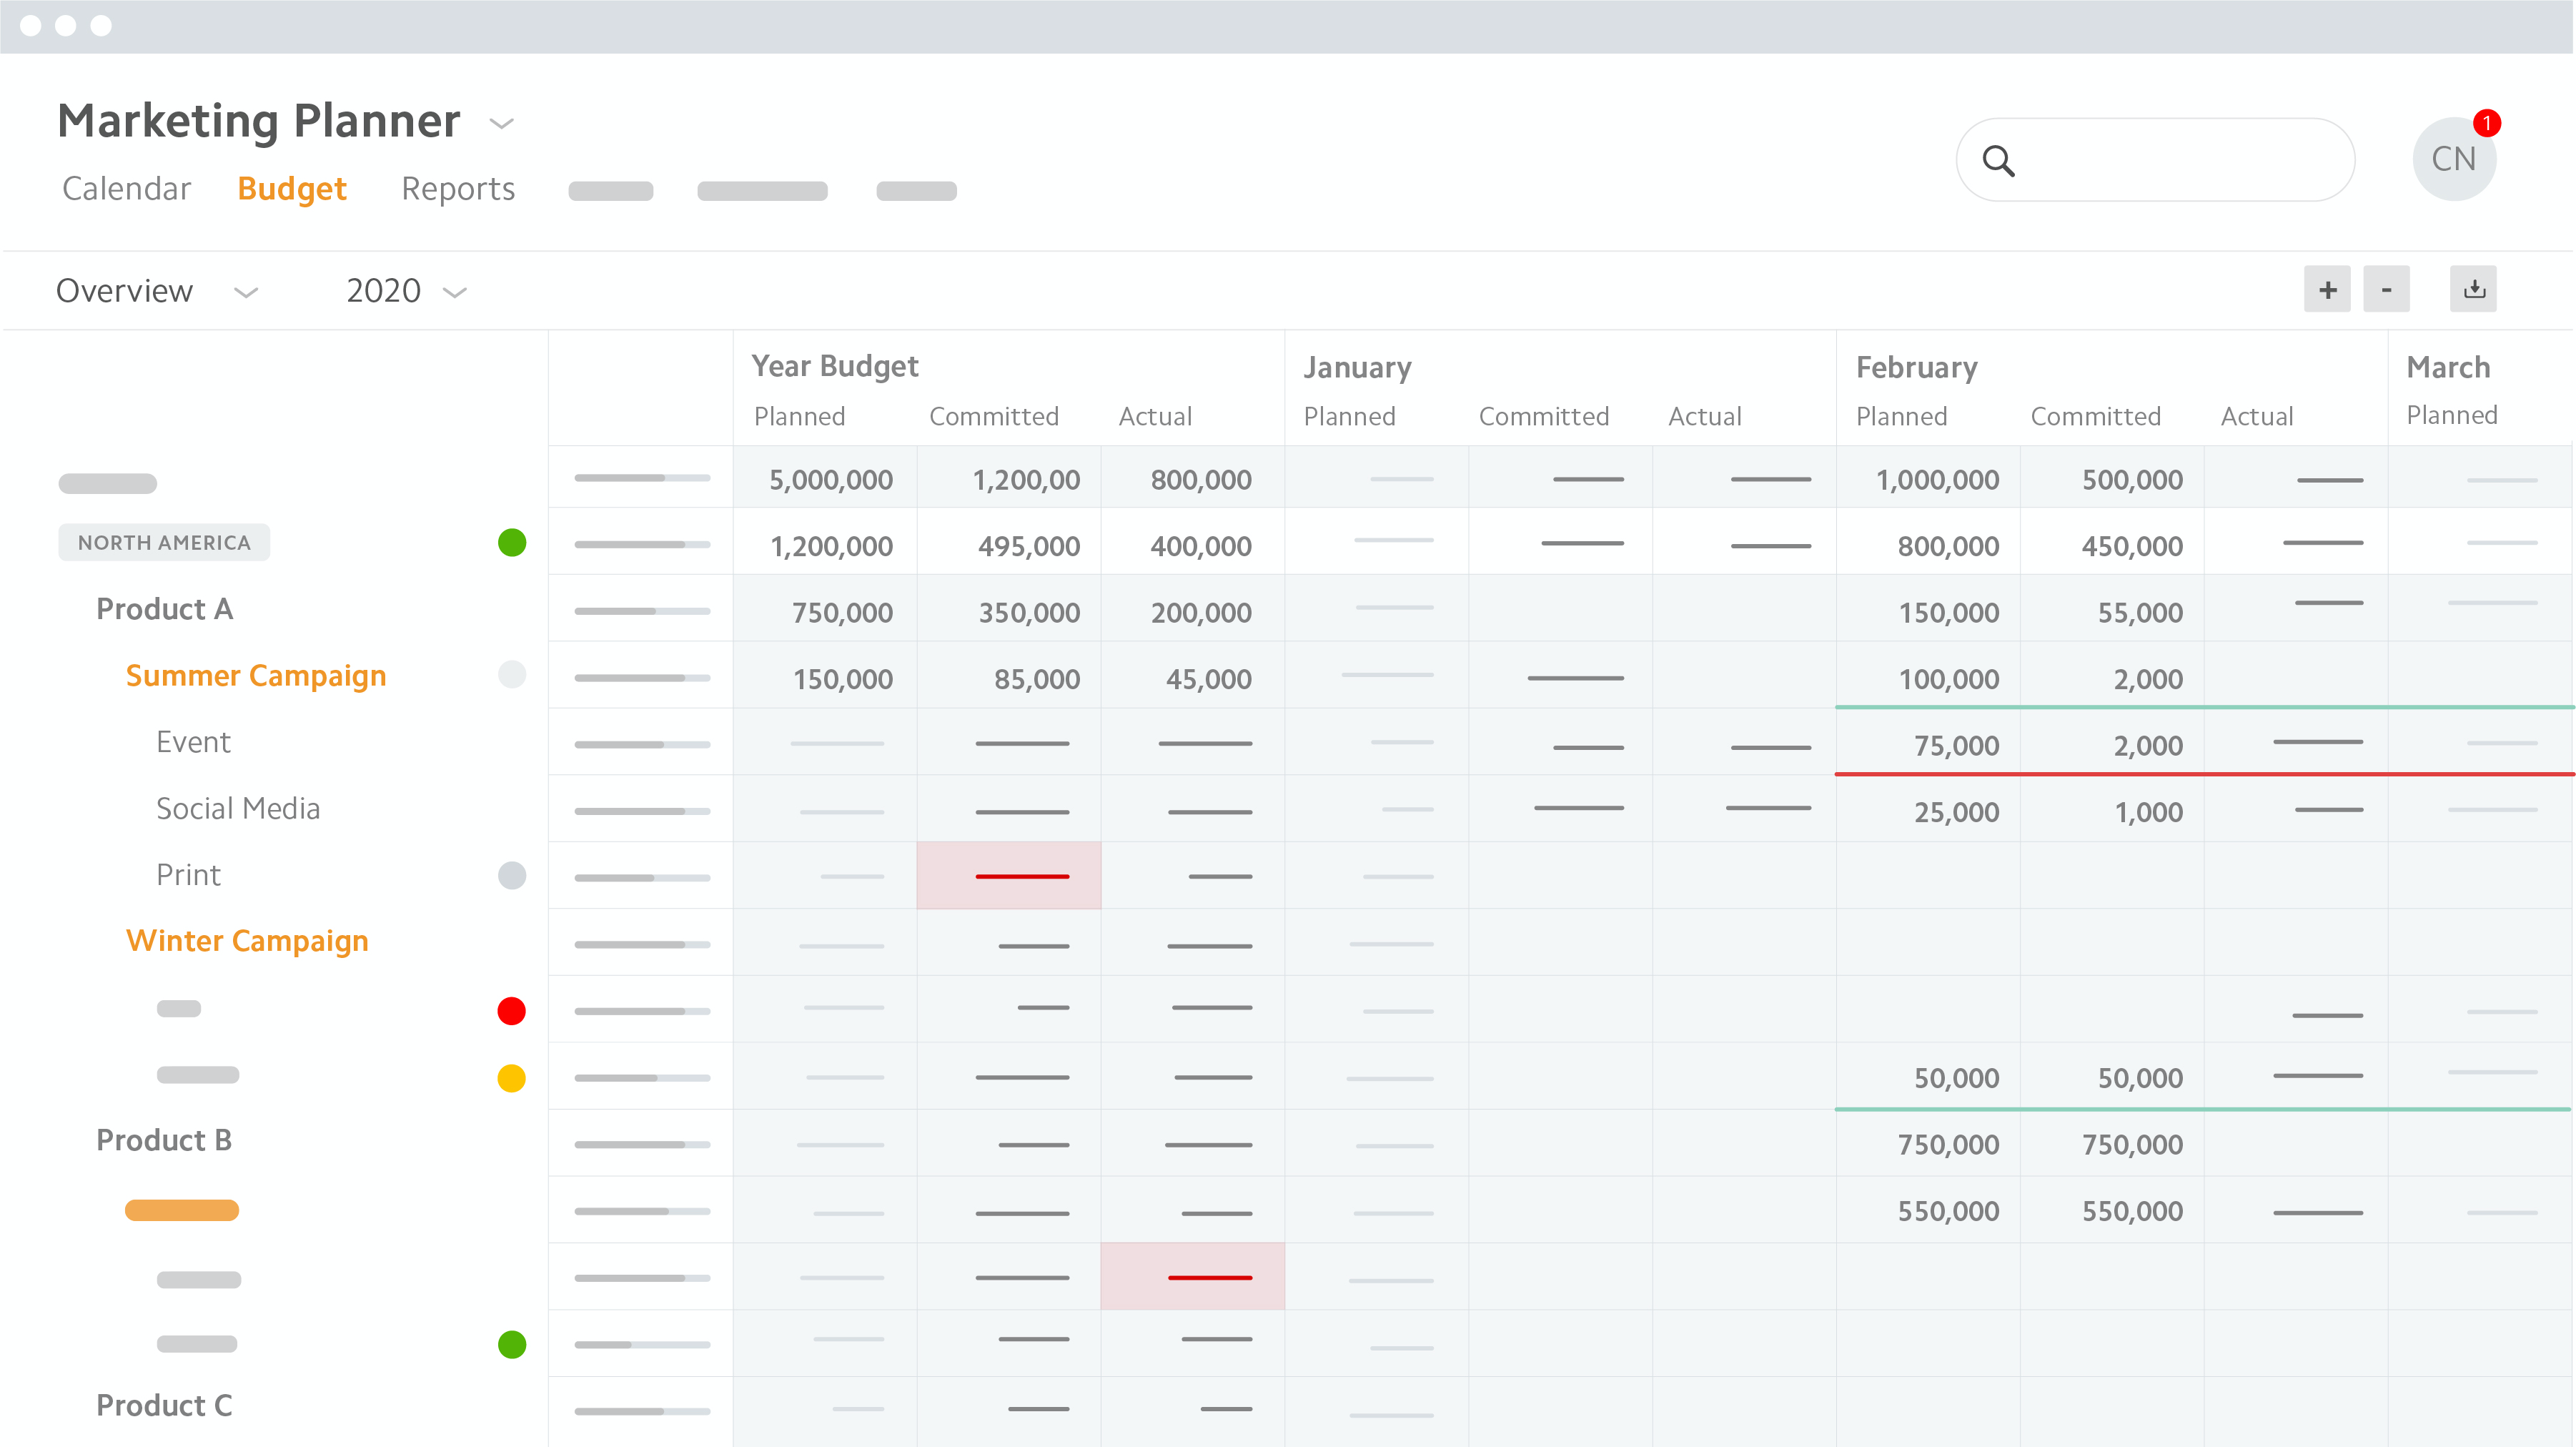Open the Overview view dropdown
The image size is (2576, 1447).
(x=245, y=292)
